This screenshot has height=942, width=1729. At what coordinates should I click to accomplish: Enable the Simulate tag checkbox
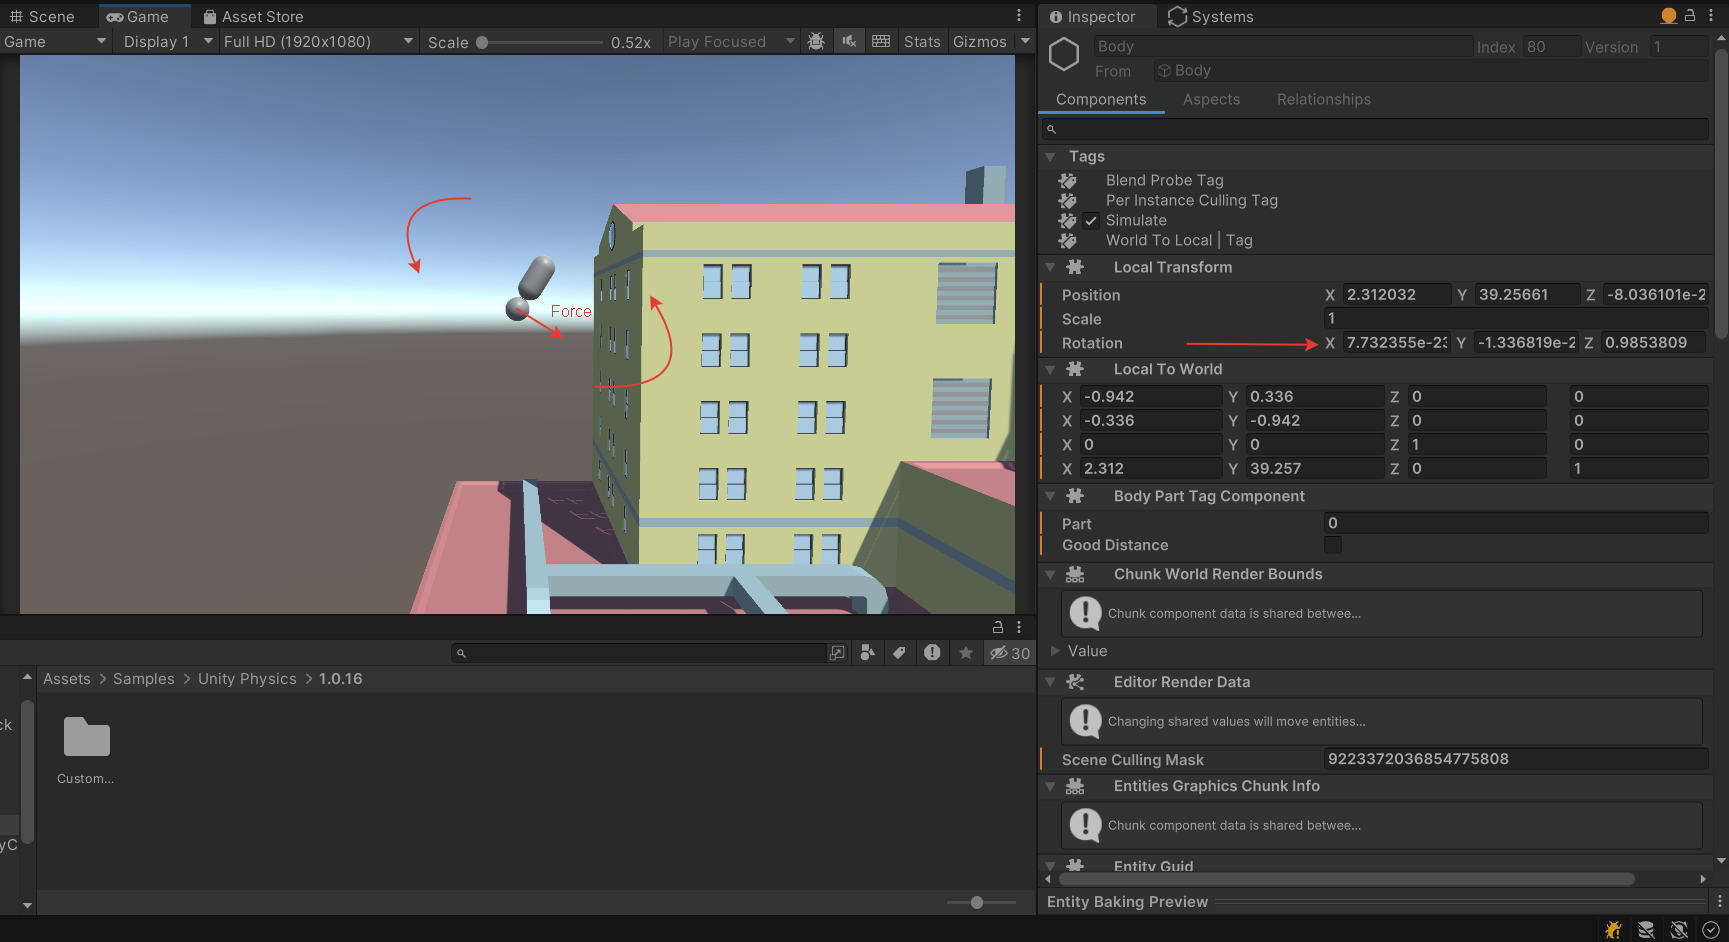pos(1090,220)
